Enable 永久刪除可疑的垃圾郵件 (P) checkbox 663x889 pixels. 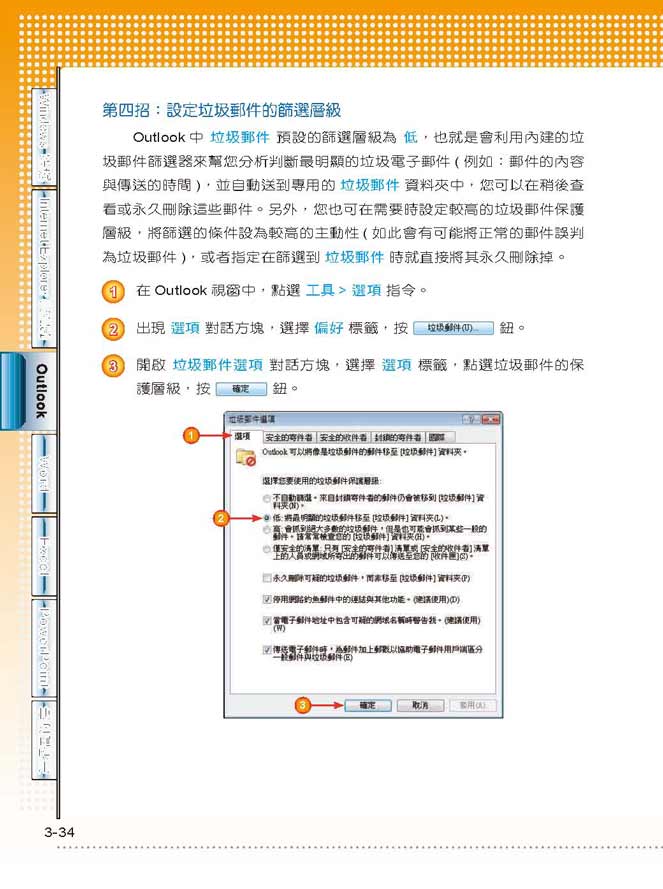267,578
